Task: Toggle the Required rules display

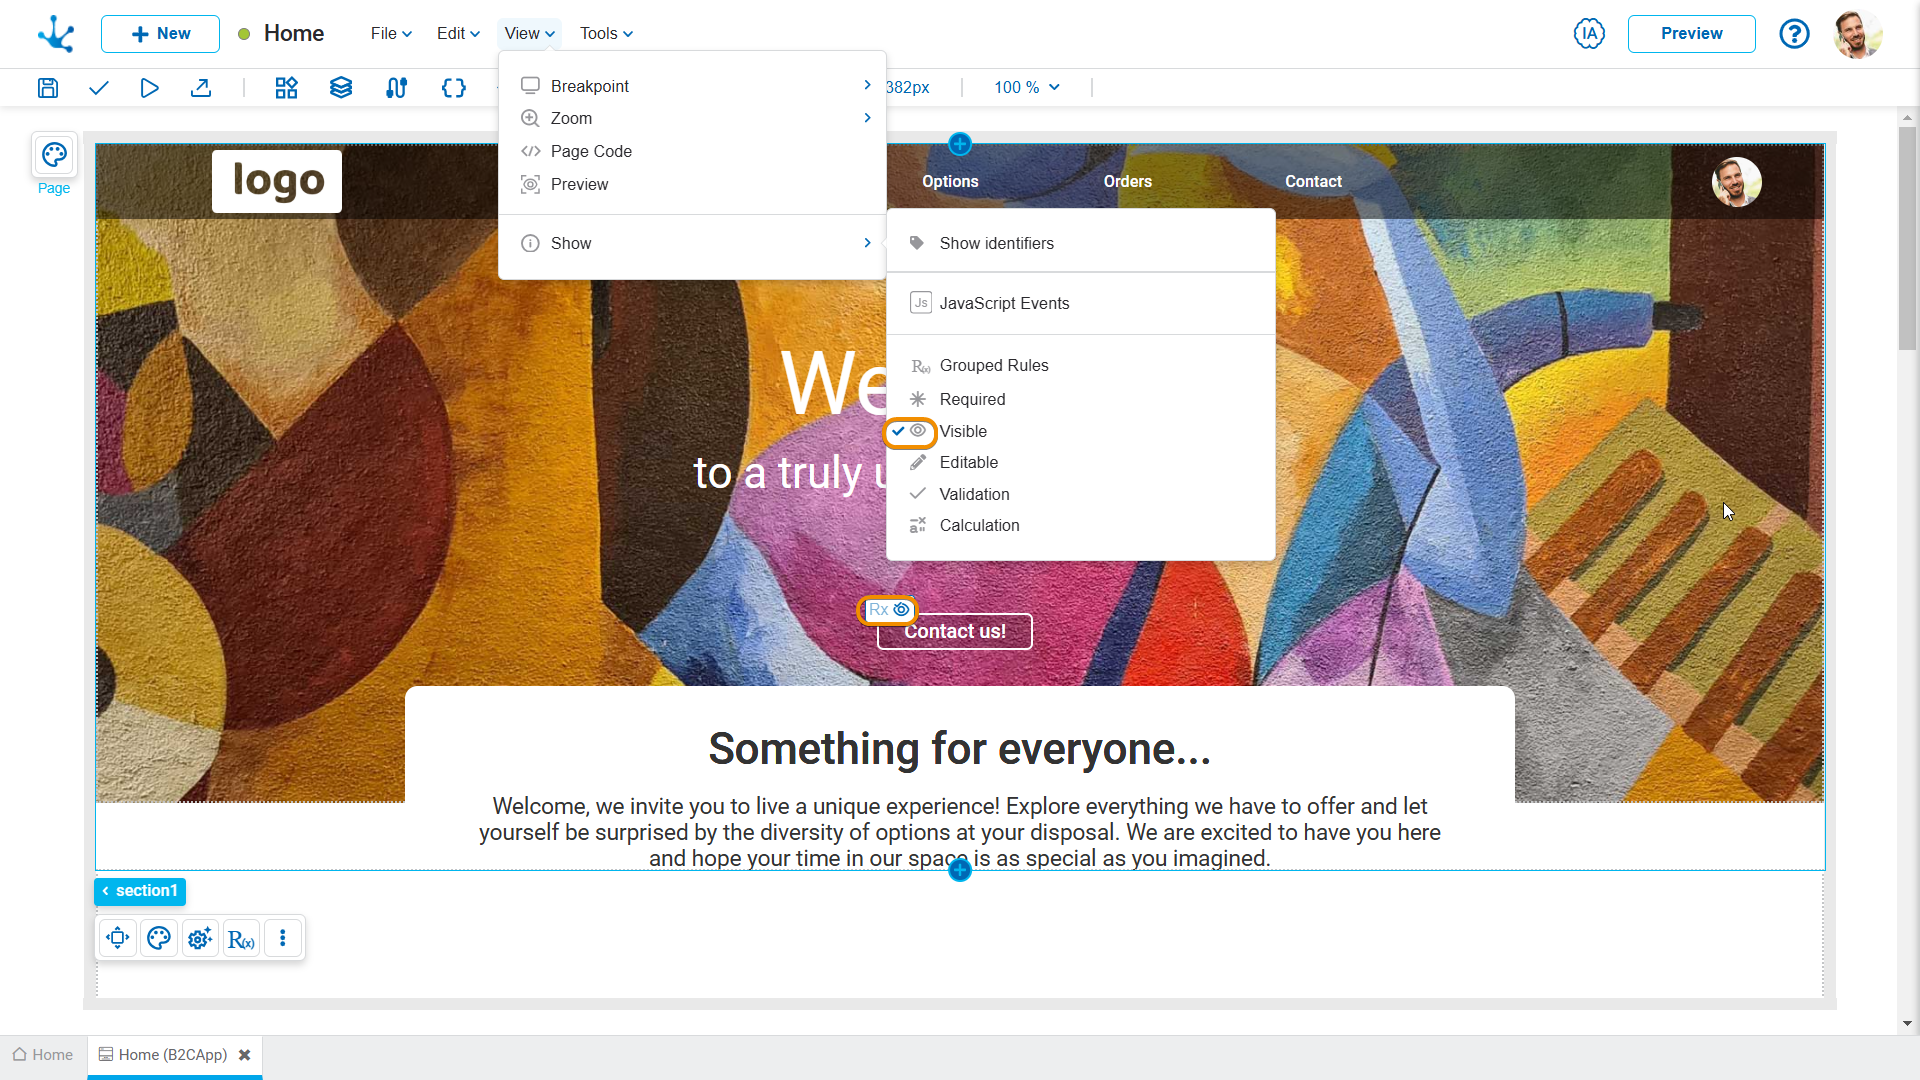Action: [972, 399]
